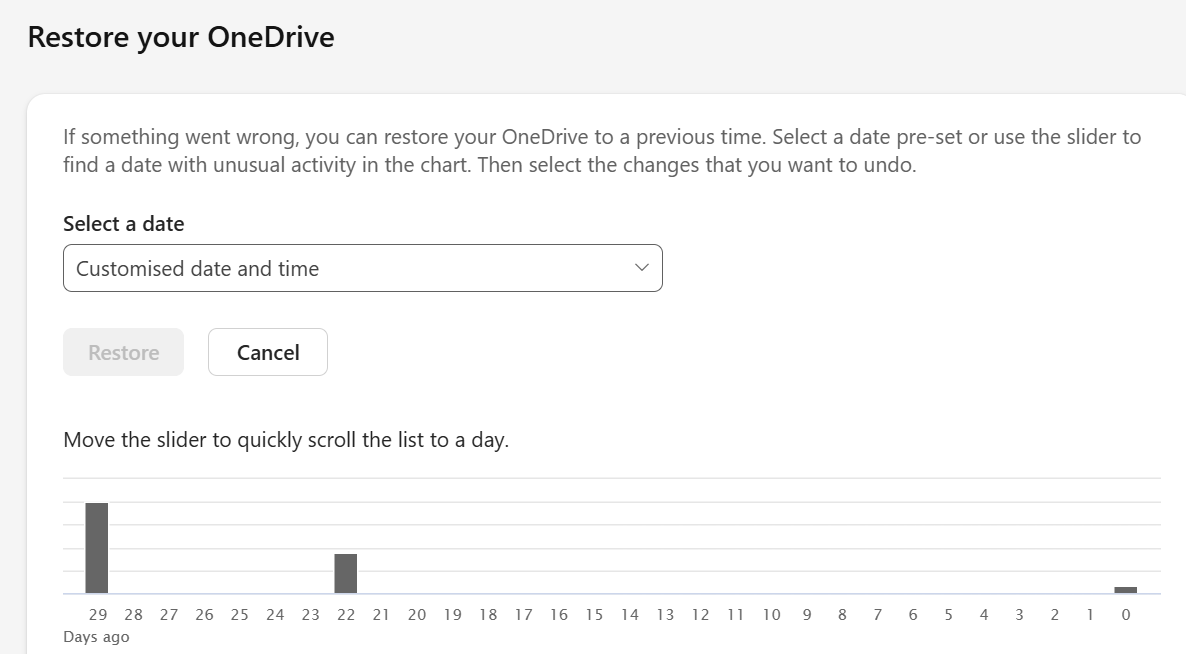Click the small bar at 0 days ago
Image resolution: width=1186 pixels, height=654 pixels.
coord(1125,590)
